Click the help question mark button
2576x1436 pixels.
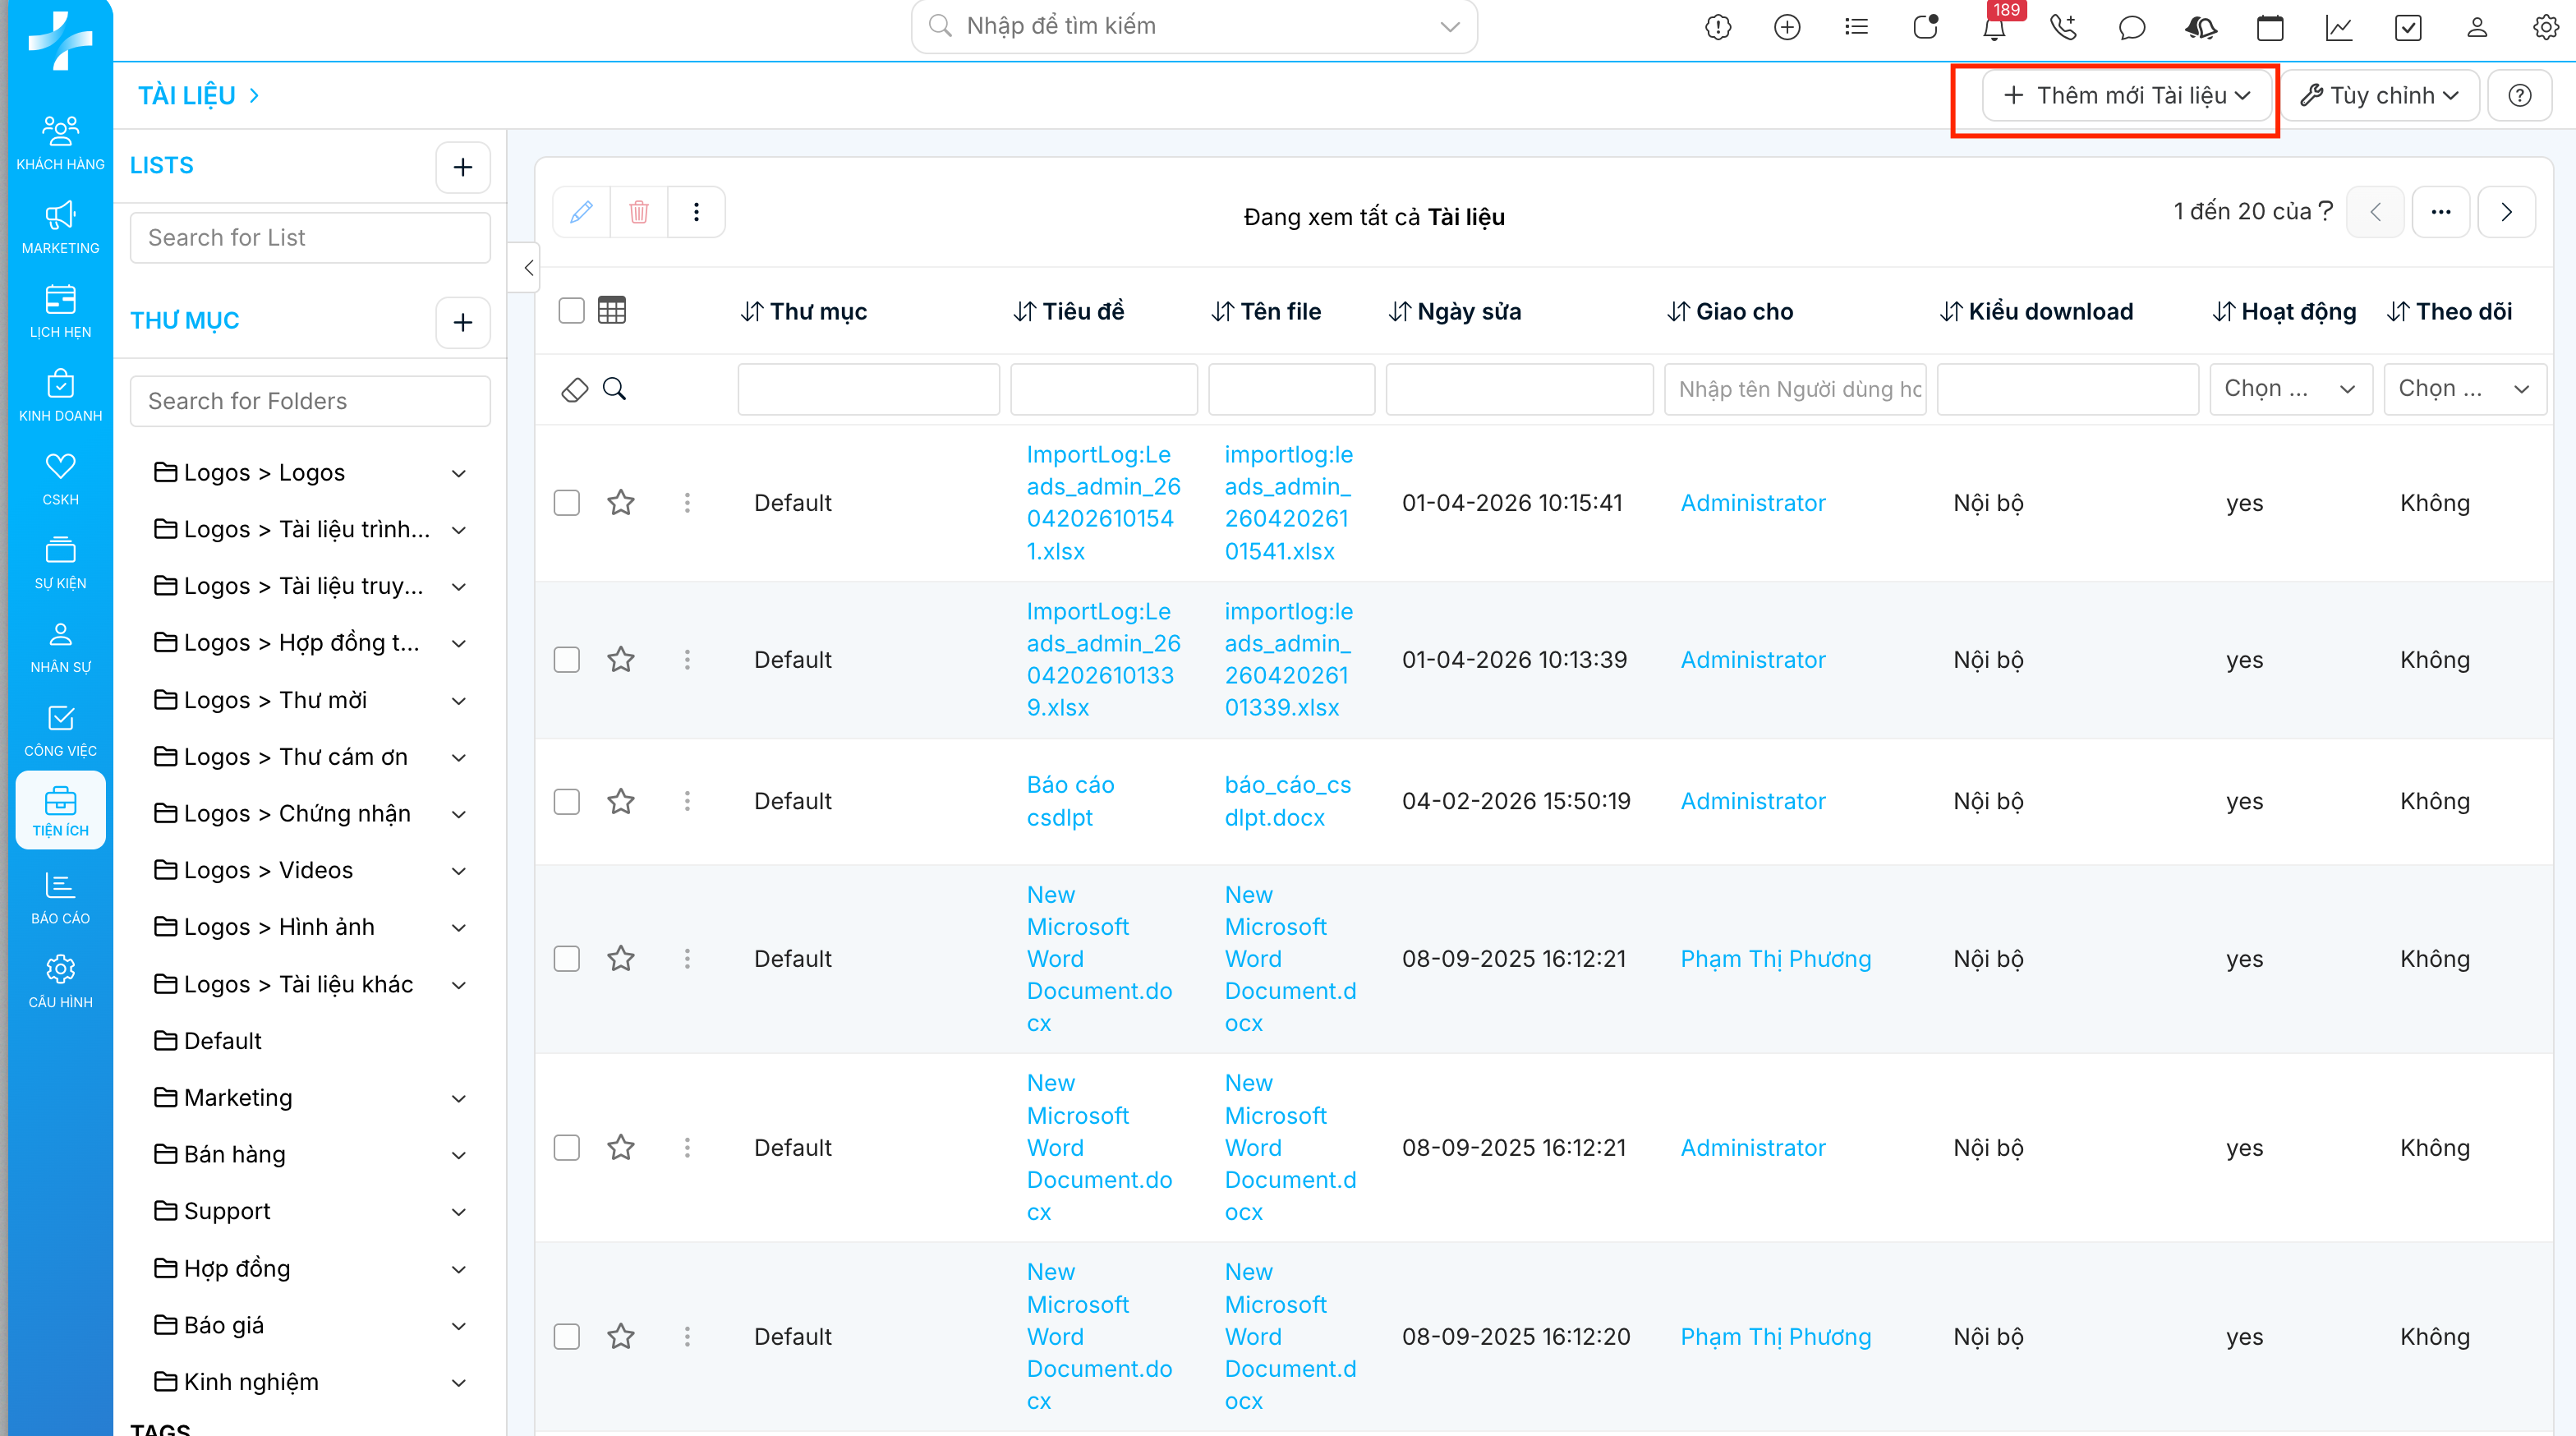point(2520,96)
